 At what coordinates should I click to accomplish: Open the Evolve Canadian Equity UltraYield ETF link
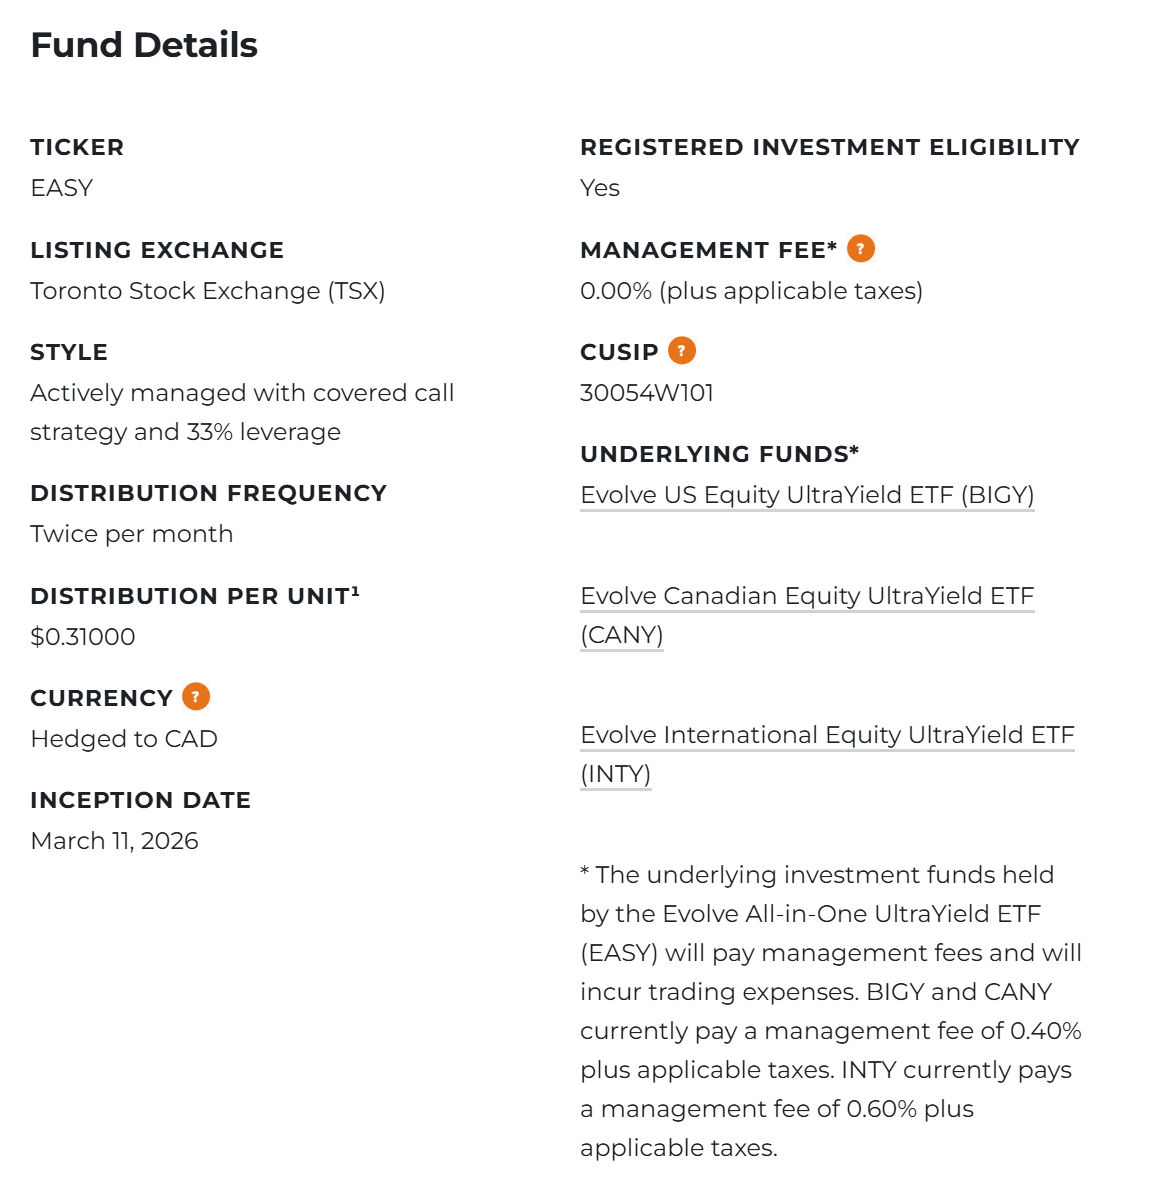806,596
